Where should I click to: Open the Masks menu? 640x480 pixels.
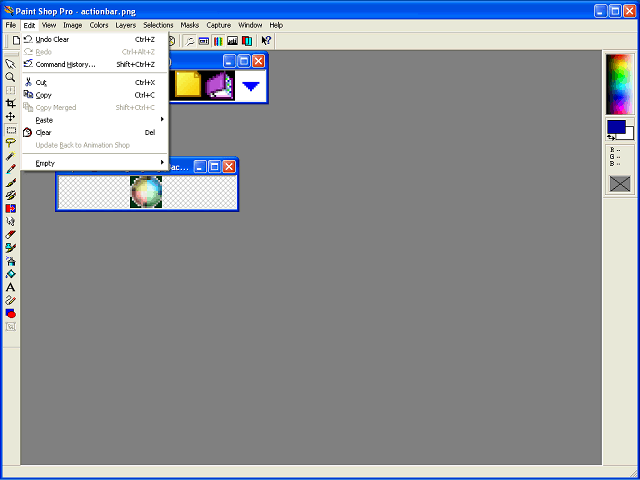[190, 25]
